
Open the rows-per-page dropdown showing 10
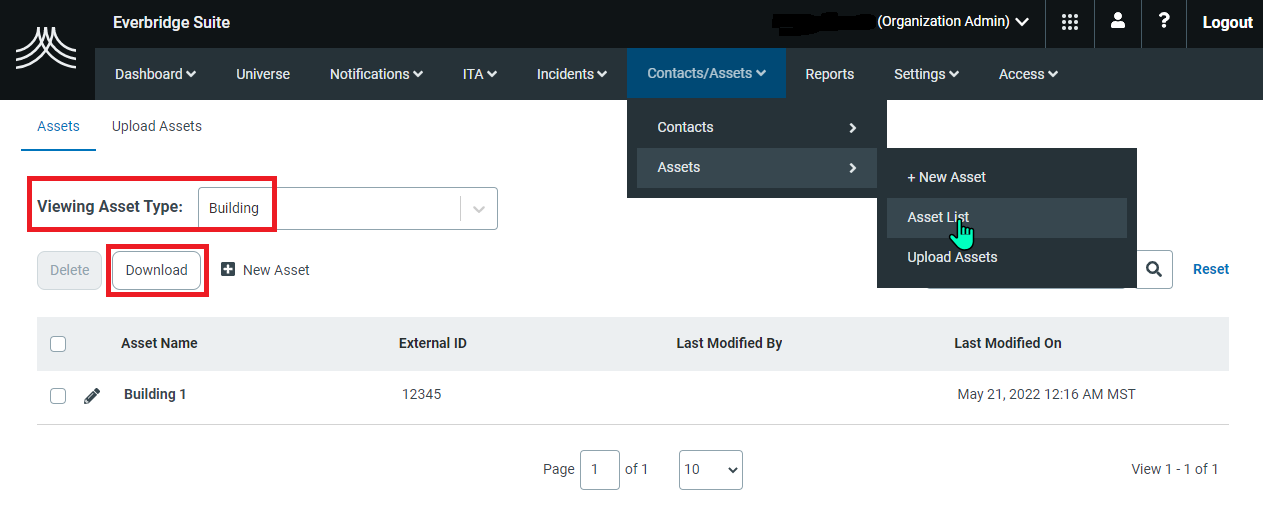711,469
